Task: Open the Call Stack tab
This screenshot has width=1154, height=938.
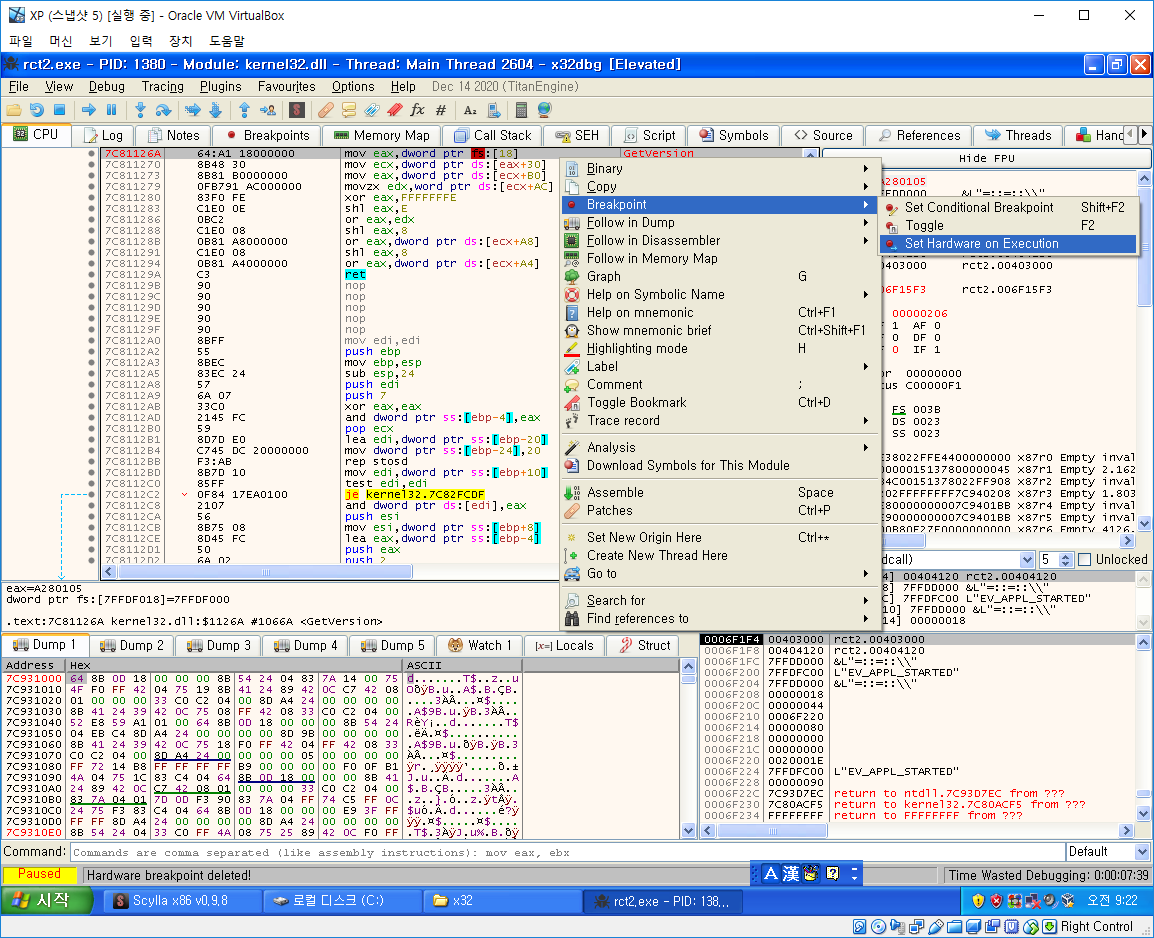Action: (x=492, y=135)
